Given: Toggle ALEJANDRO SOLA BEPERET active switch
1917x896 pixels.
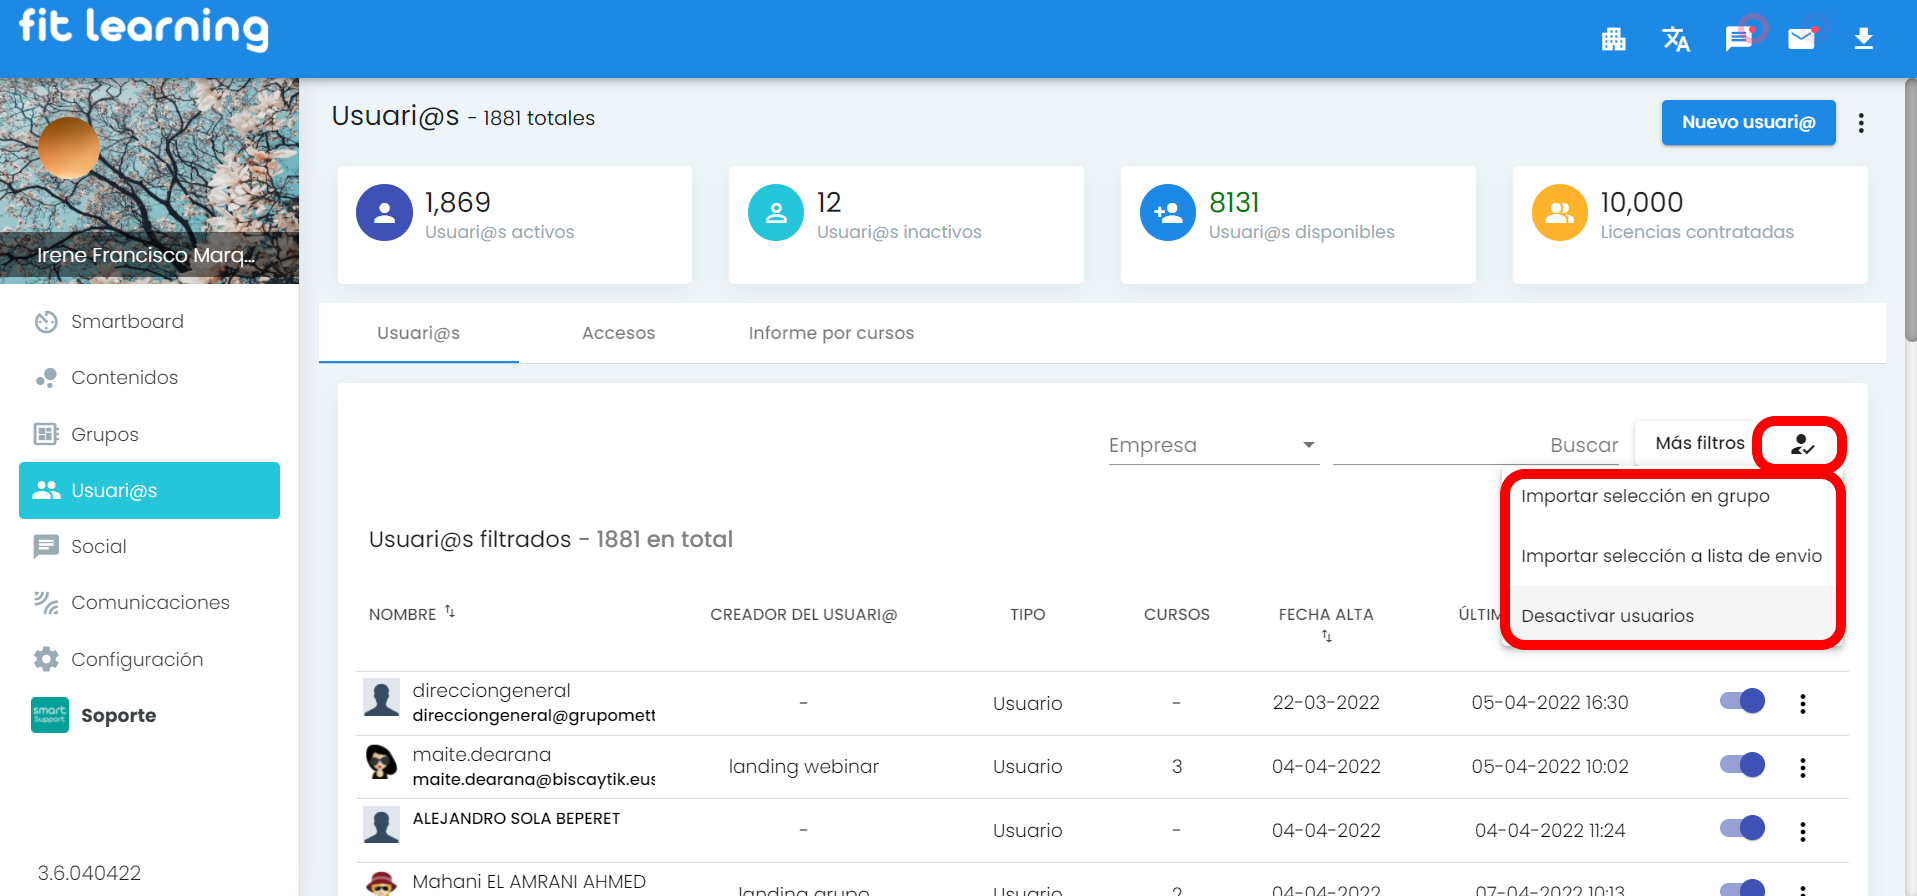Looking at the screenshot, I should (1742, 828).
